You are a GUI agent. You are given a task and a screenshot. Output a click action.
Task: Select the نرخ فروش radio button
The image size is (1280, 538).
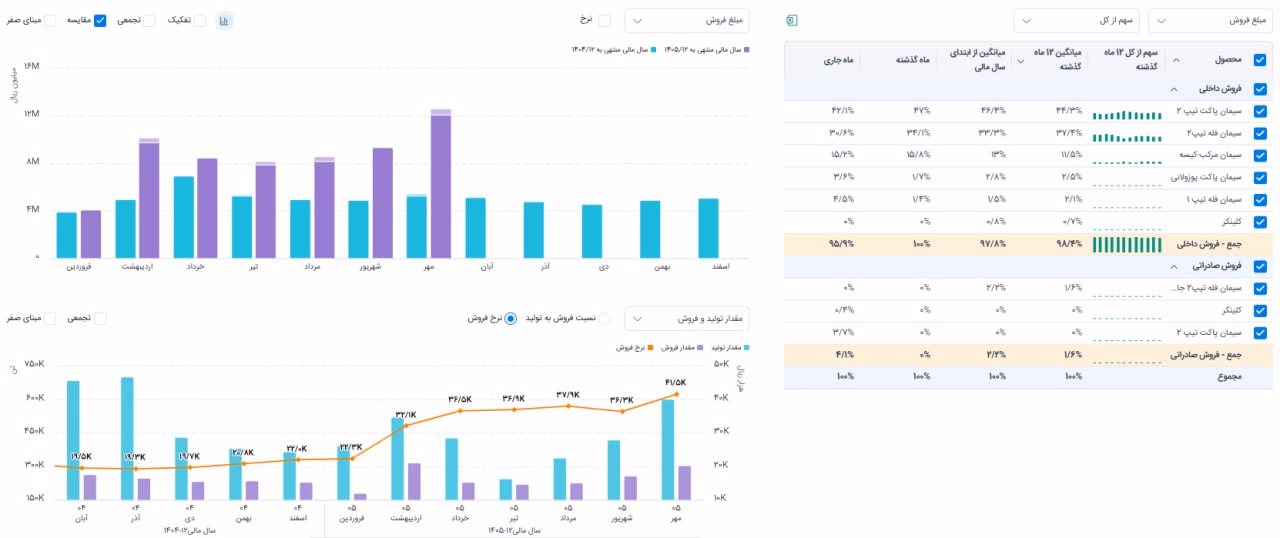(x=511, y=318)
